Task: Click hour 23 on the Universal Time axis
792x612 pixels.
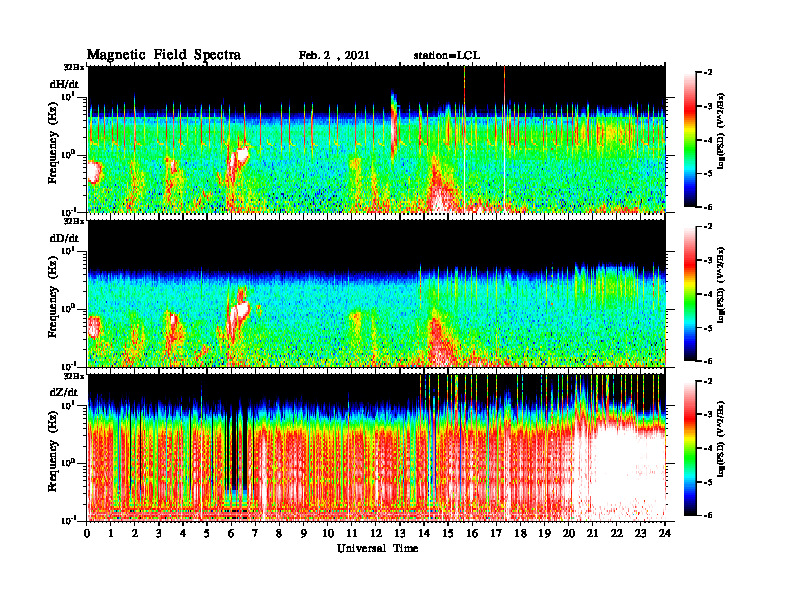Action: point(641,533)
